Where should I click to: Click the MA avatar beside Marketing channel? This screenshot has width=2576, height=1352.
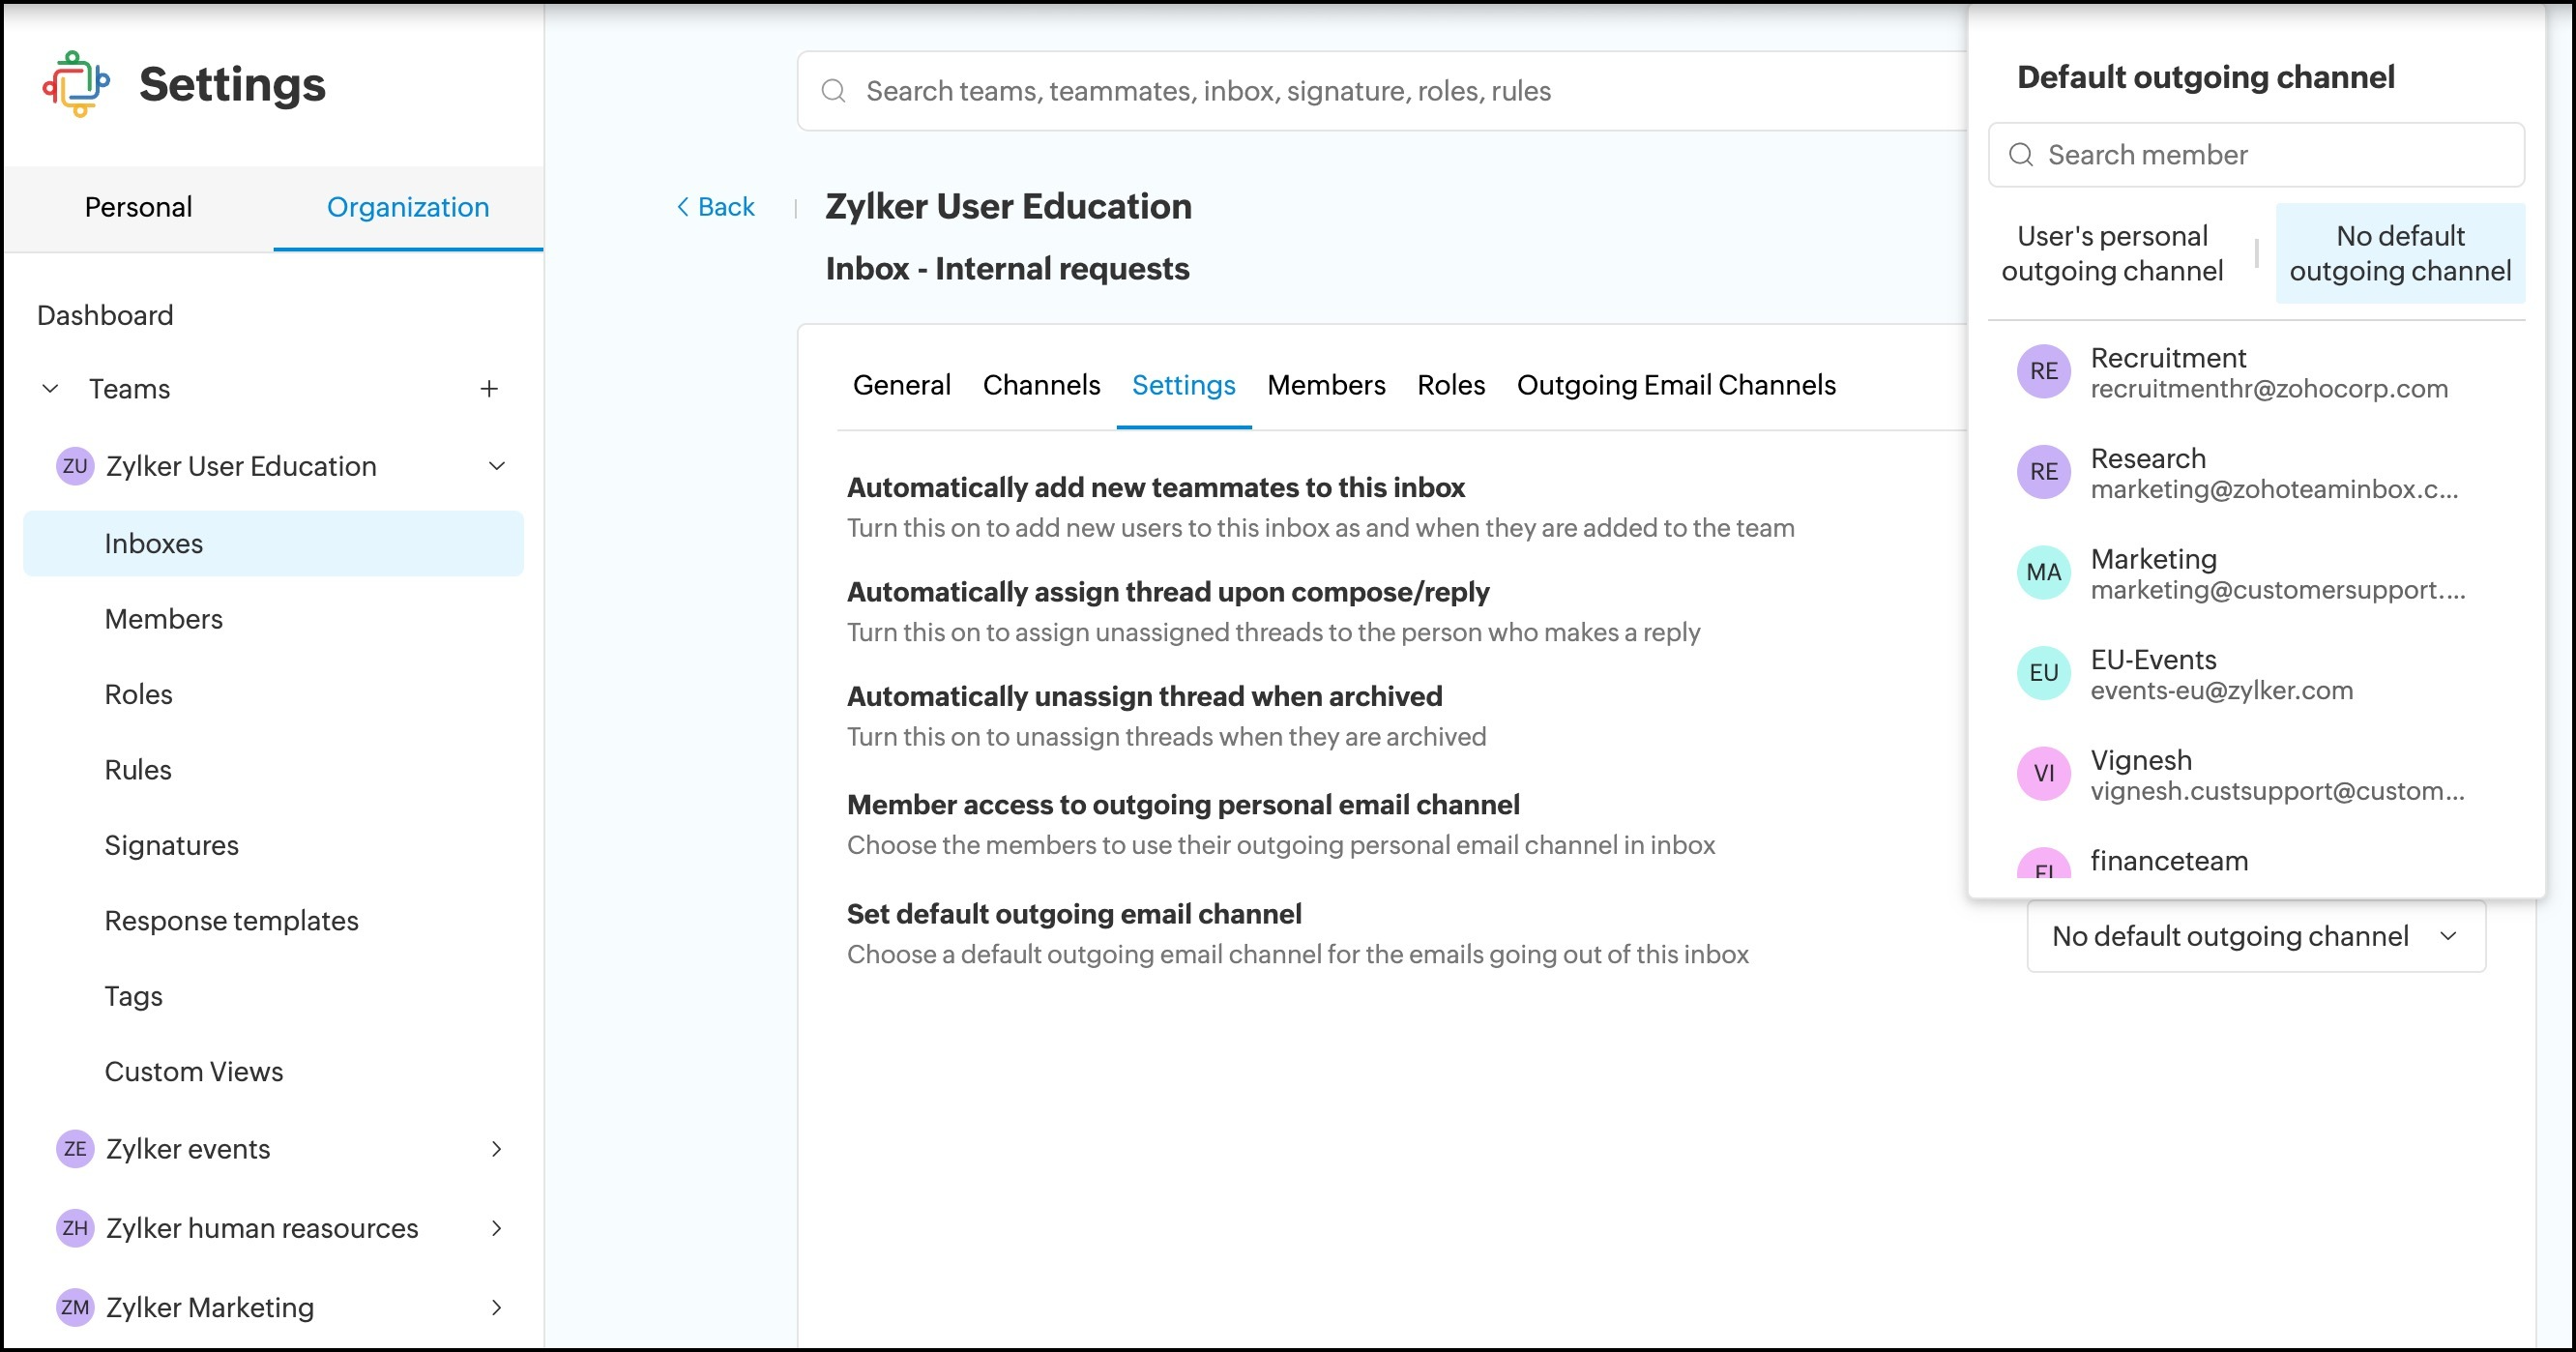2043,573
